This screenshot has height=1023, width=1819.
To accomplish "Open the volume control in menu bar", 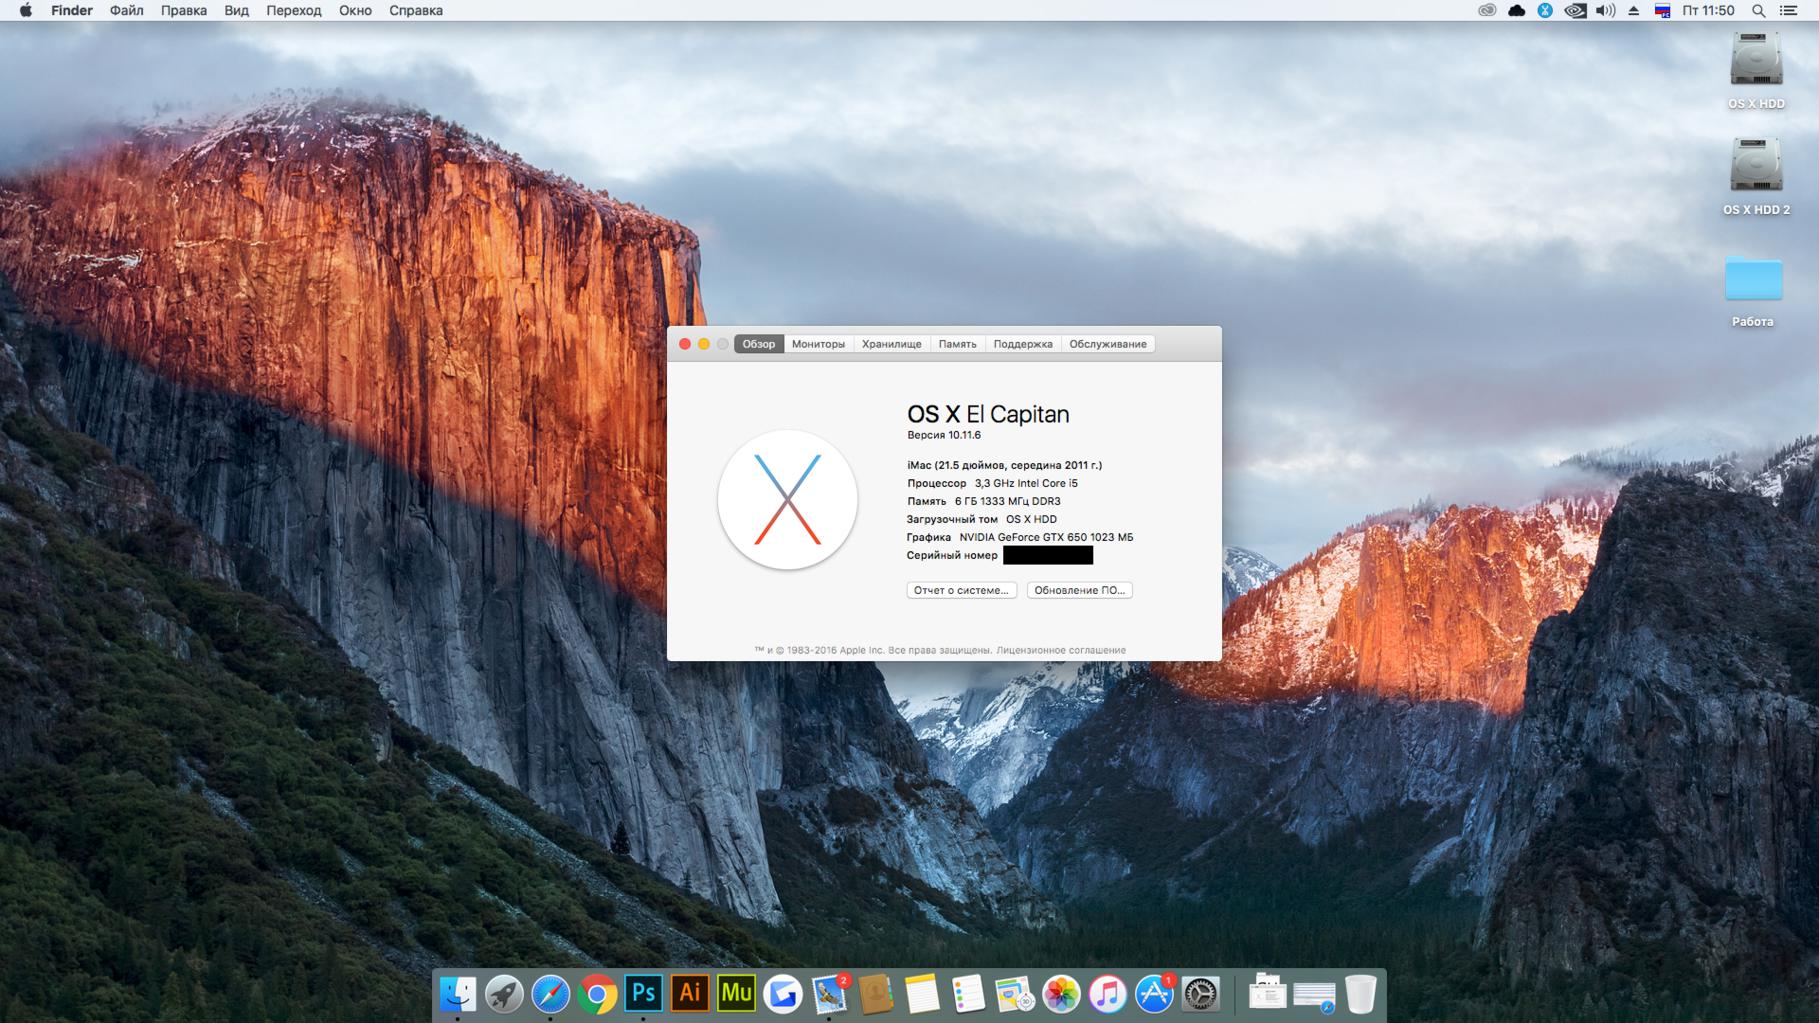I will point(1605,10).
